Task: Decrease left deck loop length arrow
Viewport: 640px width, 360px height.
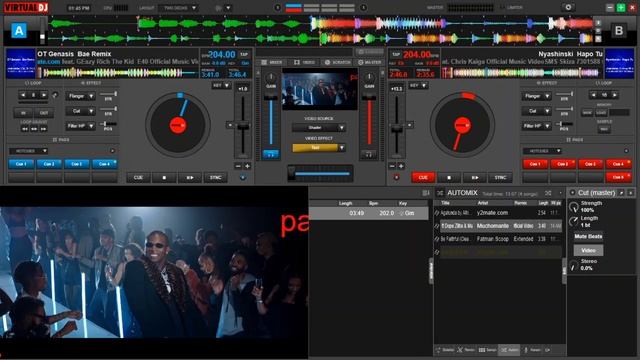Action: (23, 95)
